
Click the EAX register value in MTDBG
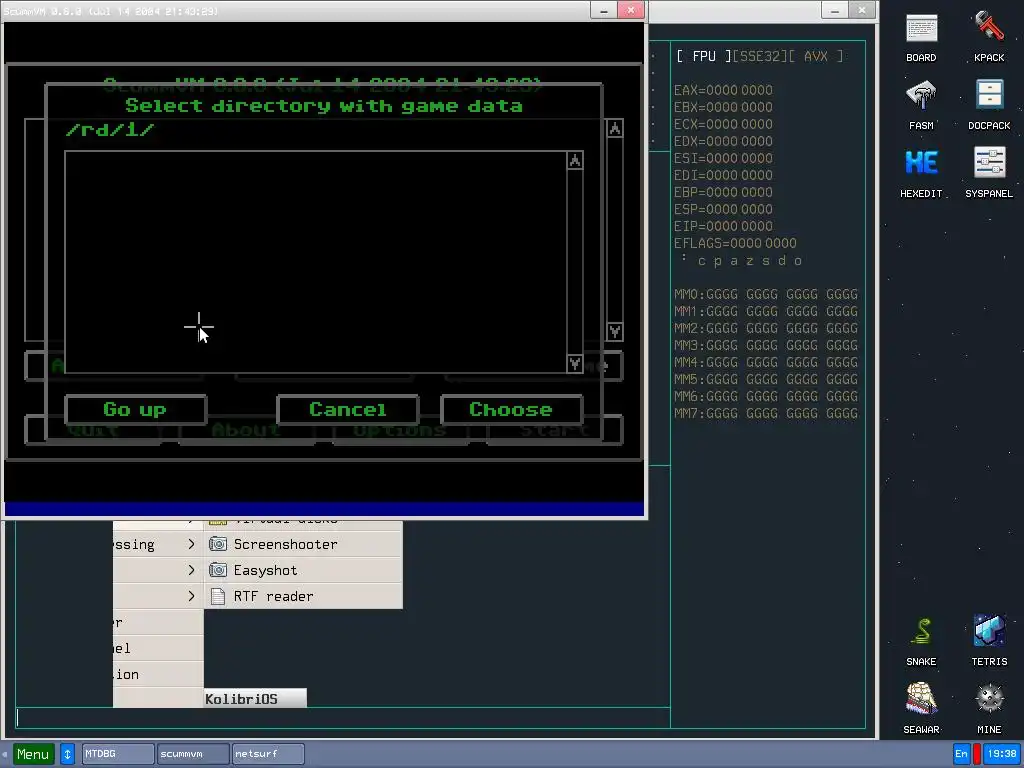(739, 90)
